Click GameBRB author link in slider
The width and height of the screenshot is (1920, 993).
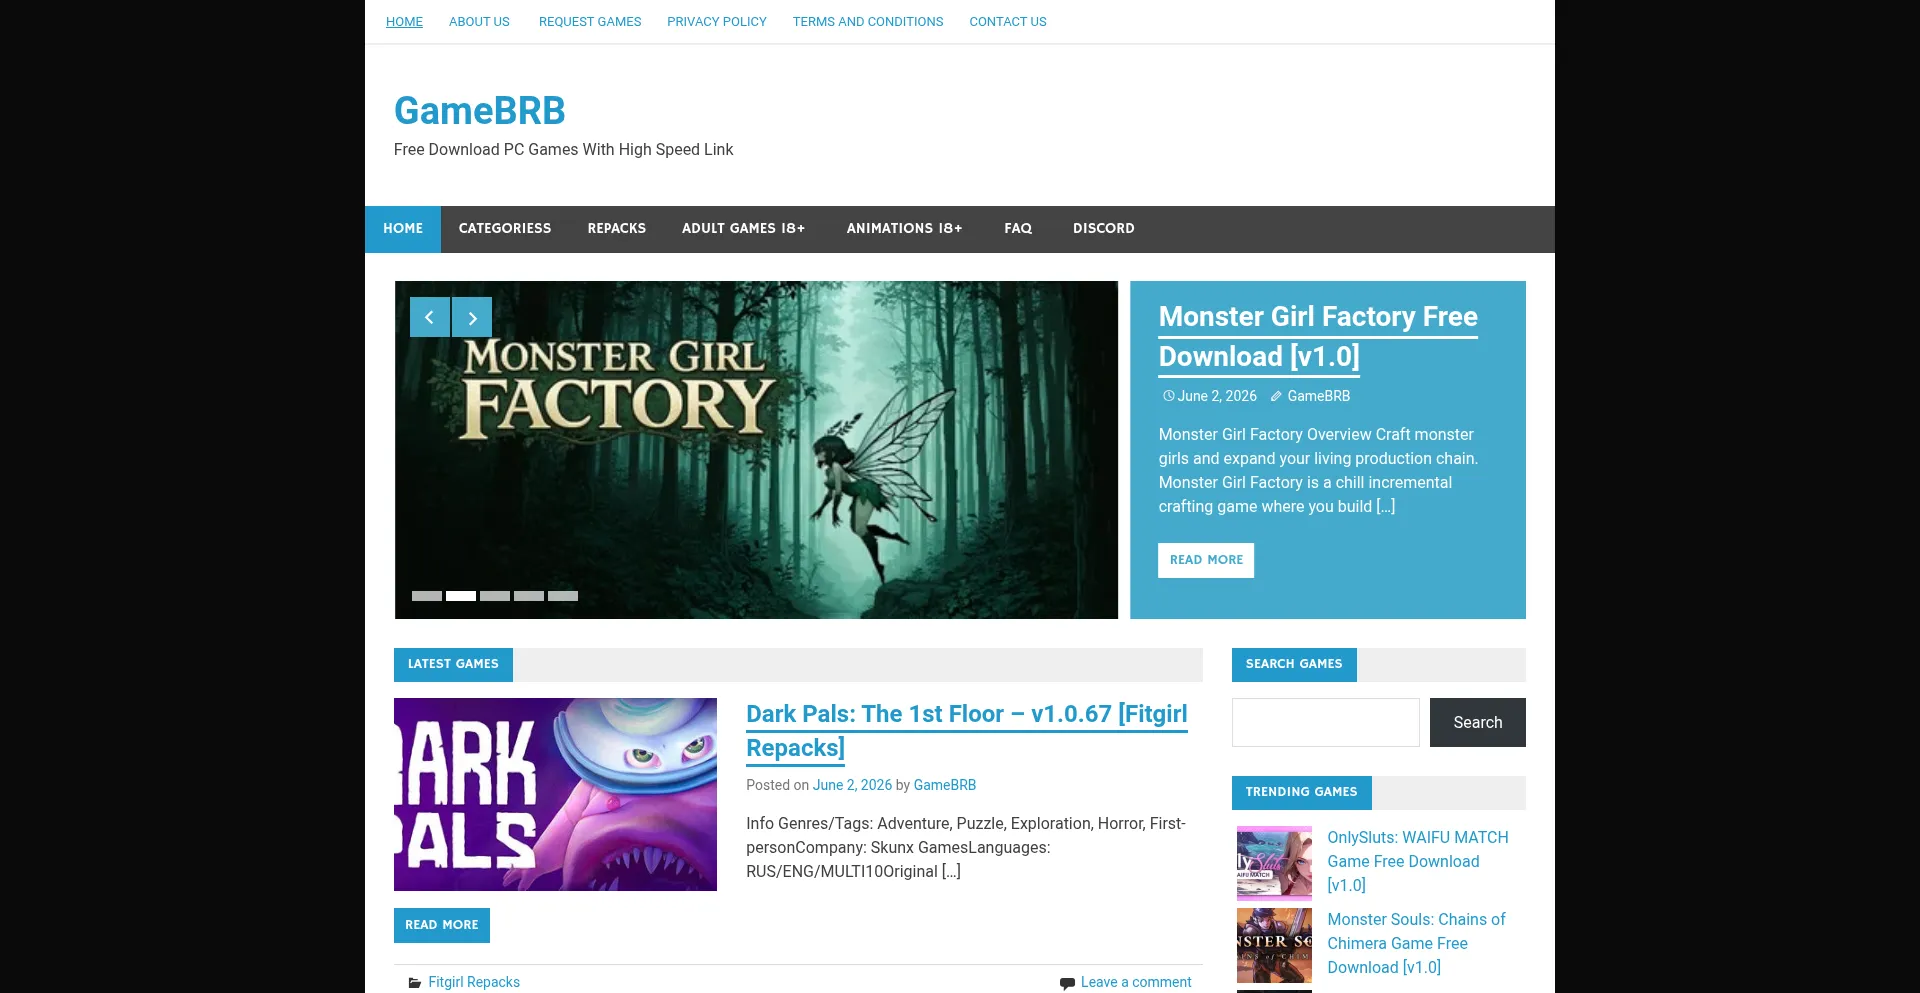(1319, 396)
